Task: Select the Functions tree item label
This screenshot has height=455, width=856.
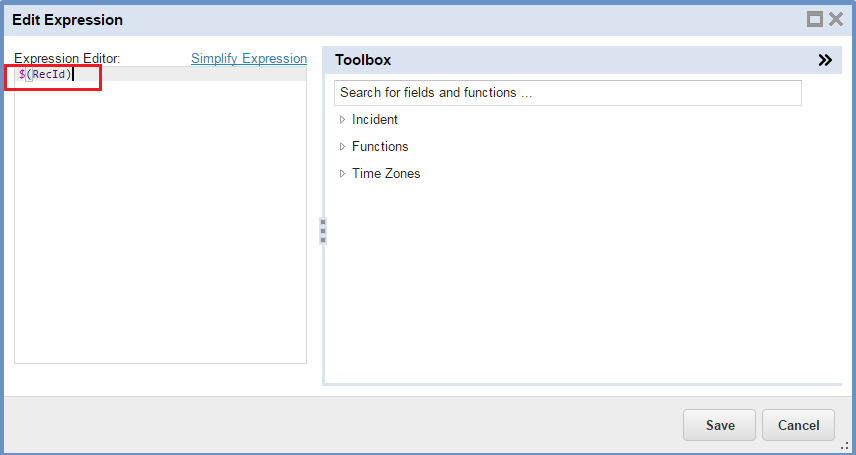Action: [380, 147]
